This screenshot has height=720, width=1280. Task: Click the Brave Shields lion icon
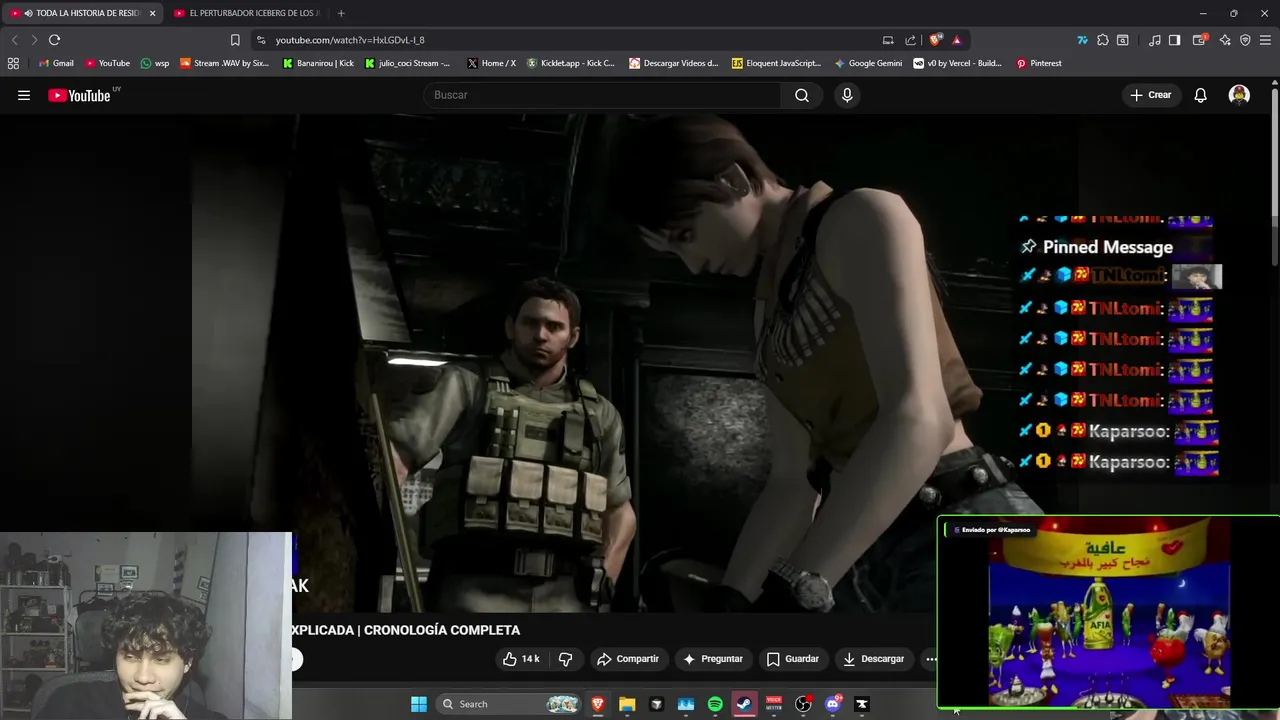coord(935,40)
